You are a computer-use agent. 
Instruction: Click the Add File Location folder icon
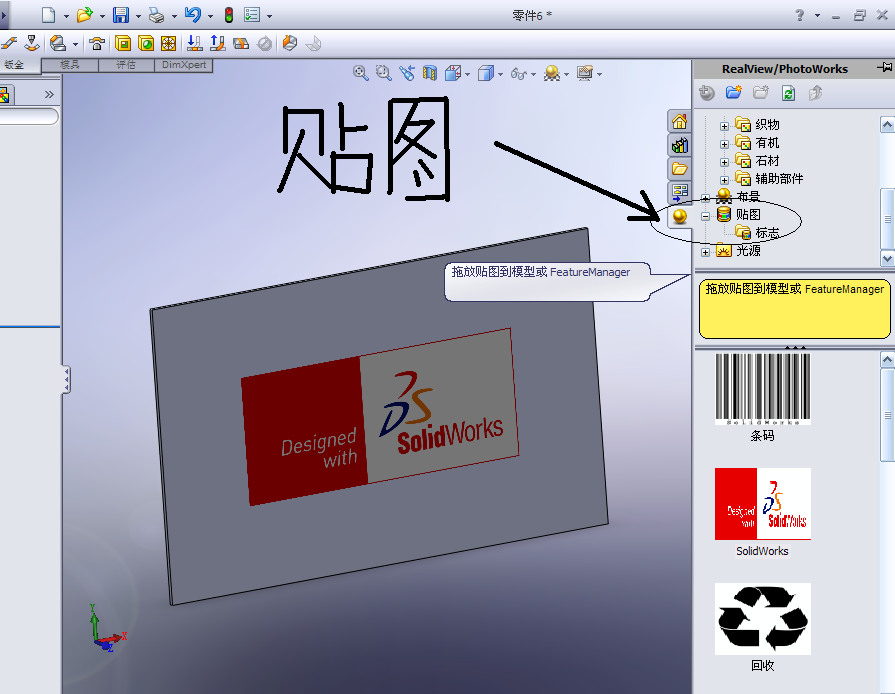[733, 92]
